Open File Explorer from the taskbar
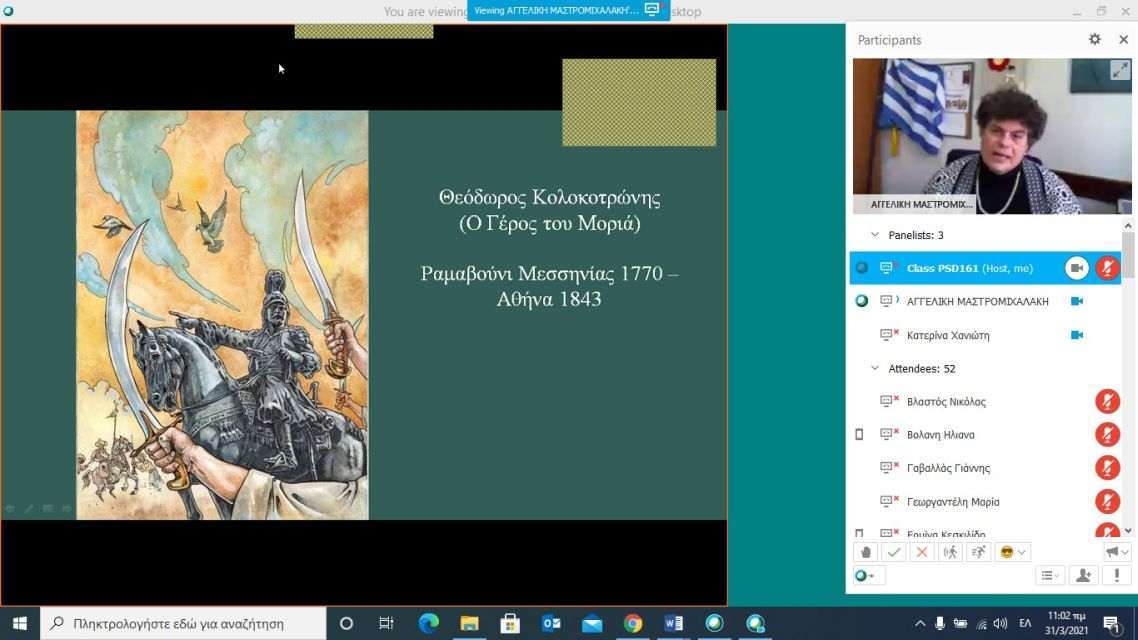Screen dimensions: 1138x640 (x=469, y=623)
